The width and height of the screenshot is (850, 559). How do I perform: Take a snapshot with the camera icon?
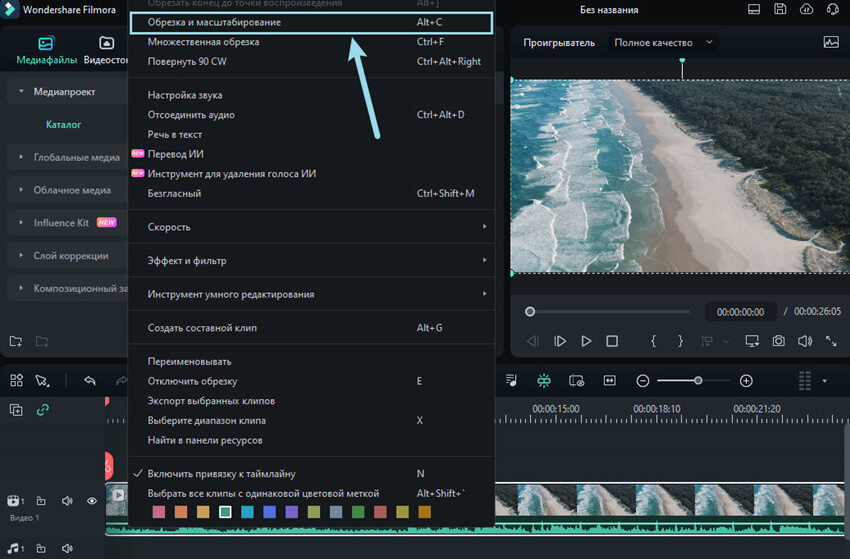click(778, 341)
